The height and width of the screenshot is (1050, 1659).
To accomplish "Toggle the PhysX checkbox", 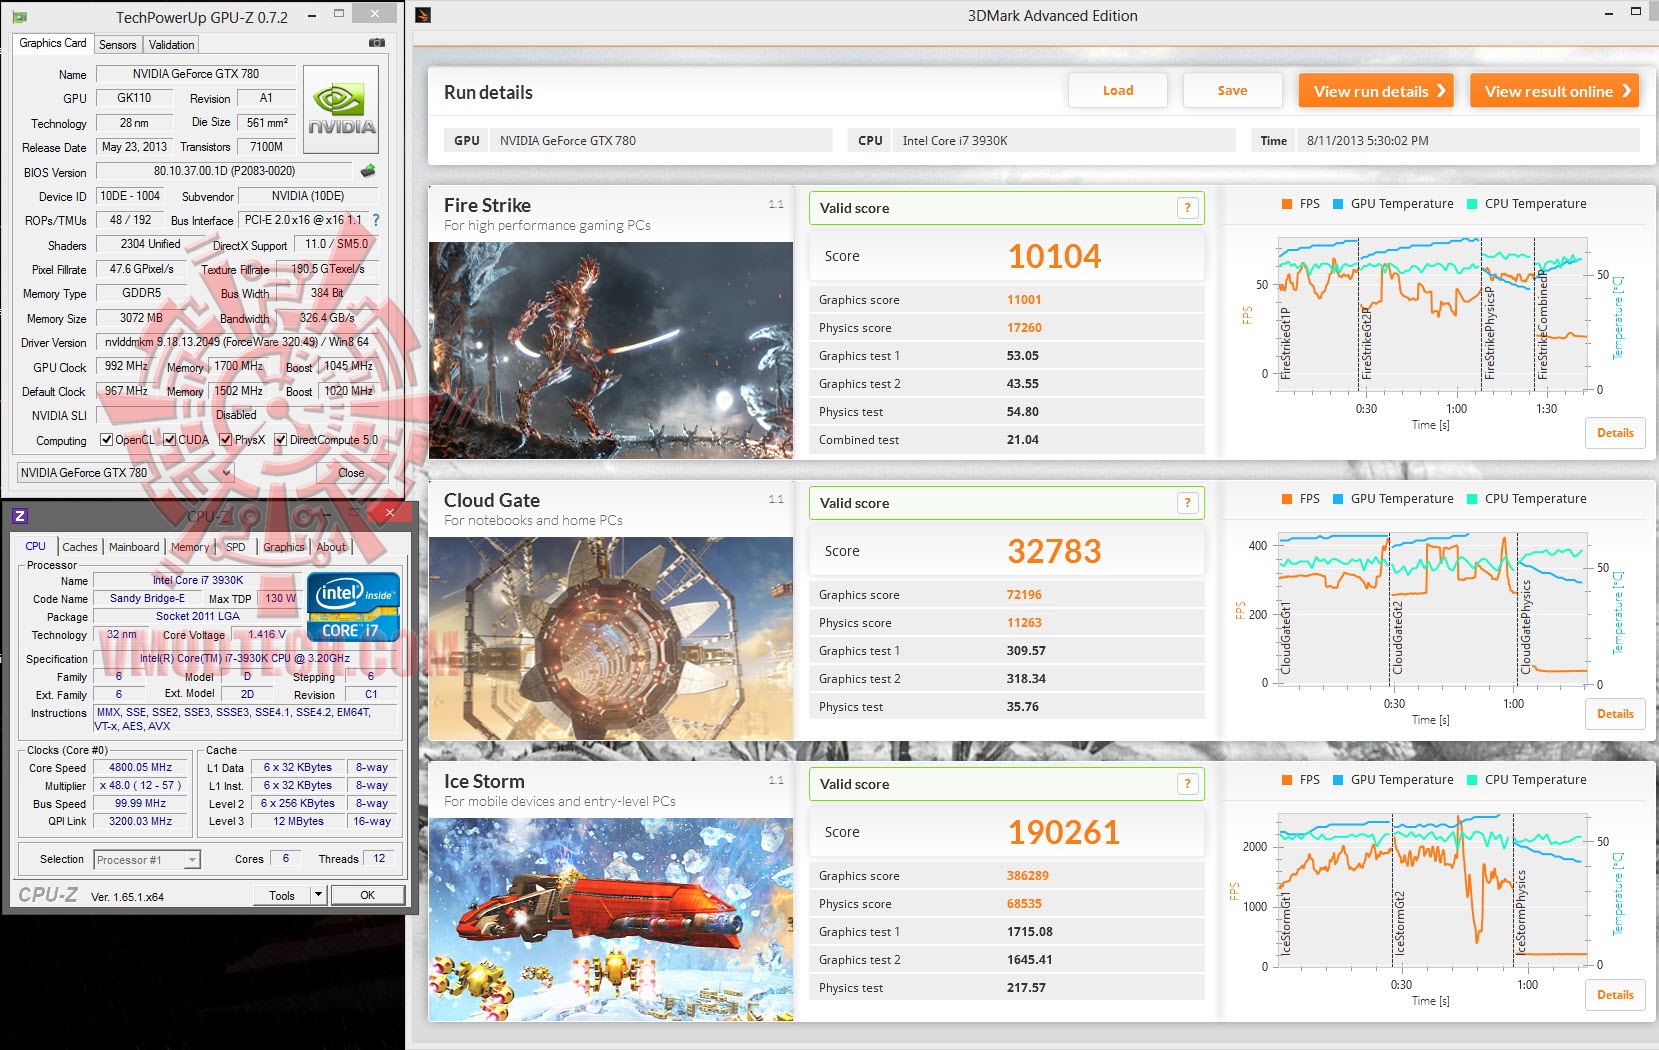I will (x=226, y=440).
